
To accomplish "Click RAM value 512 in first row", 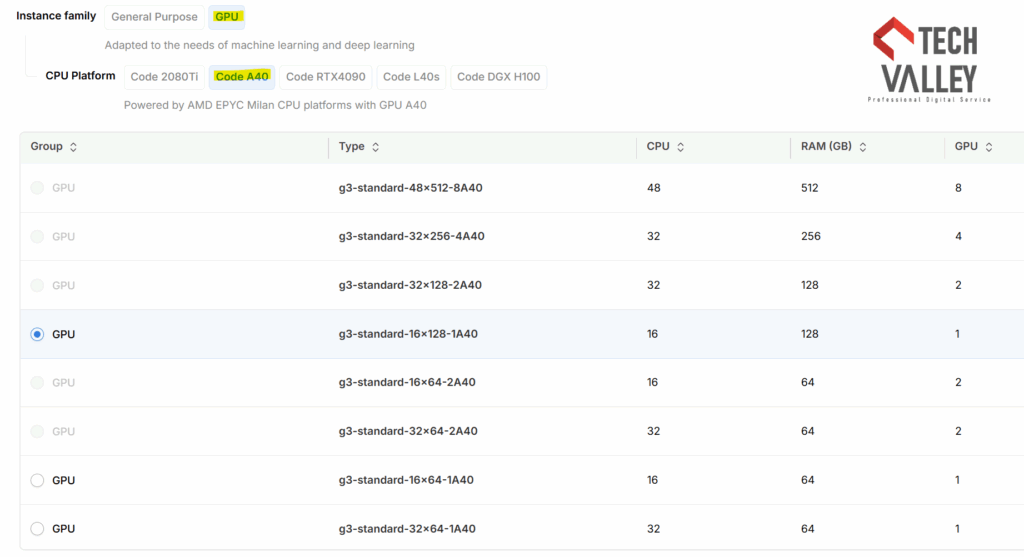I will tap(810, 188).
